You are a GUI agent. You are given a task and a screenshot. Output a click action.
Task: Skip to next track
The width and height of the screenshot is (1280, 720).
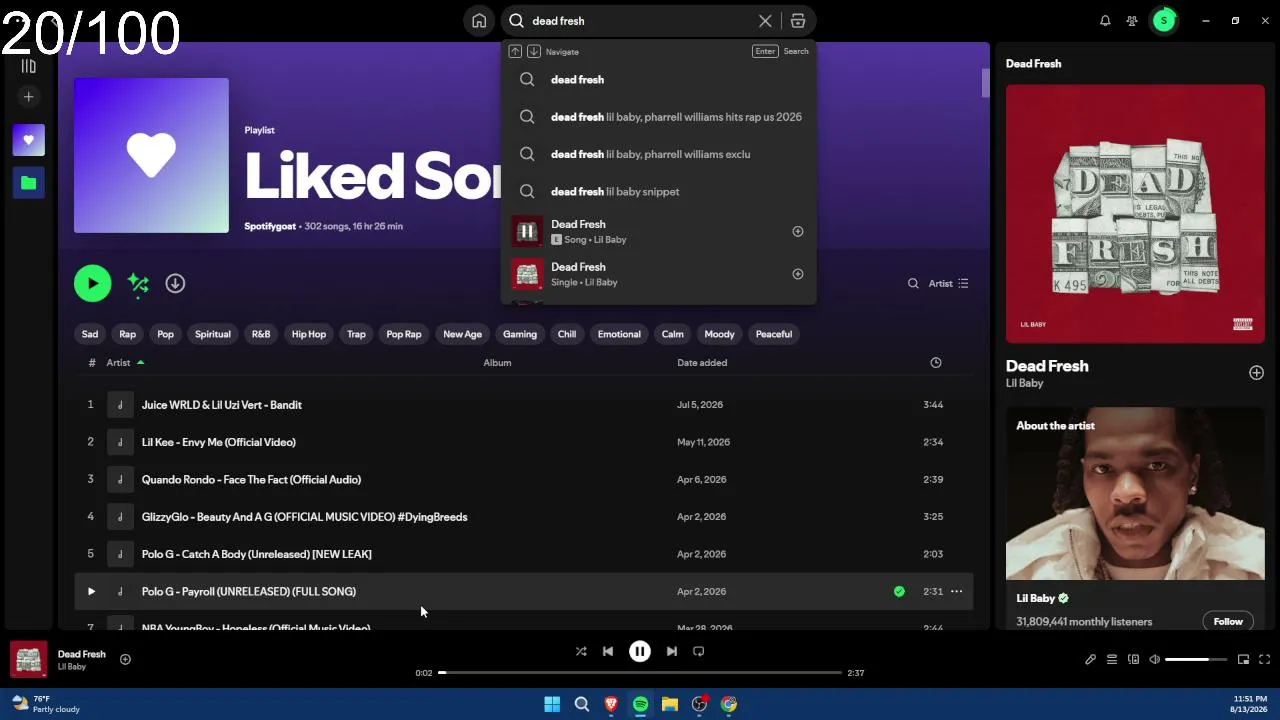tap(672, 652)
